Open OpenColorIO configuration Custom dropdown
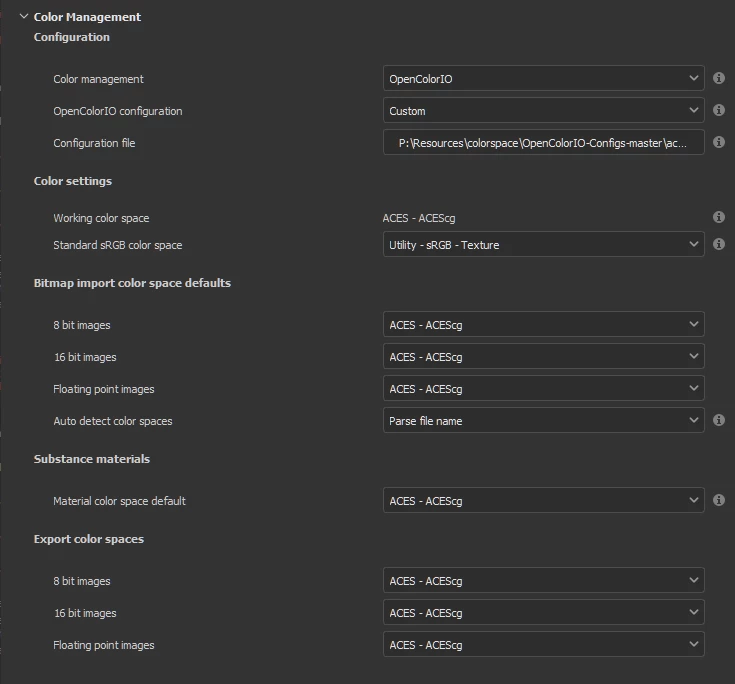The height and width of the screenshot is (684, 735). pyautogui.click(x=543, y=110)
